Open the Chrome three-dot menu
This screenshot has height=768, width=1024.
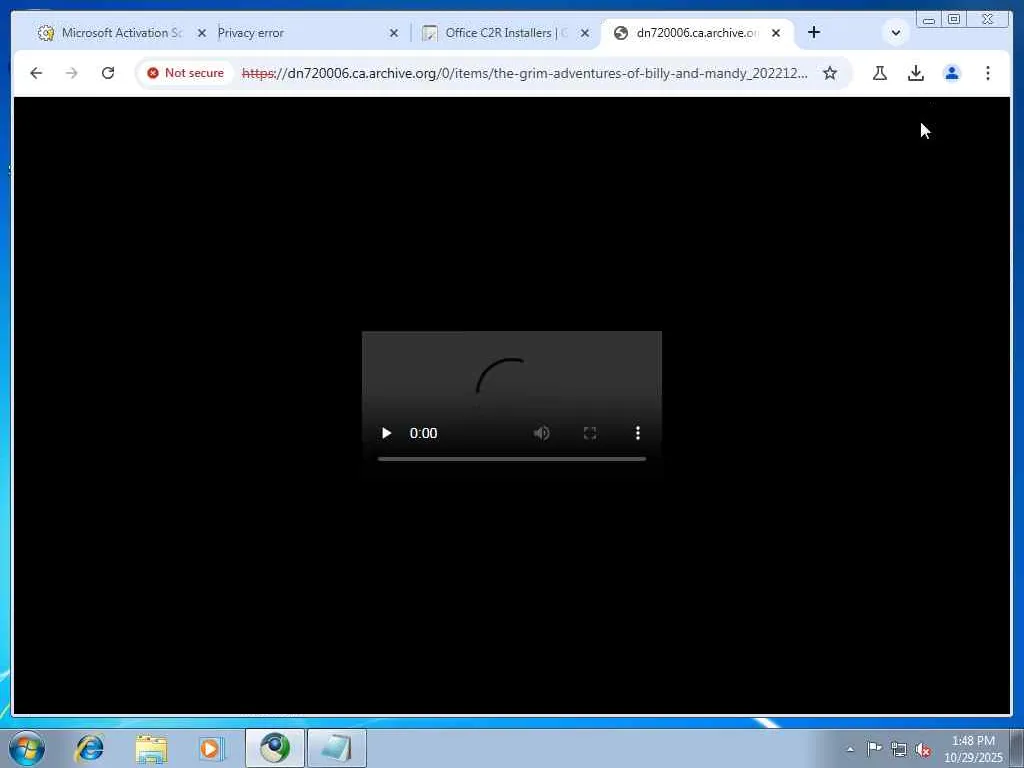(987, 73)
